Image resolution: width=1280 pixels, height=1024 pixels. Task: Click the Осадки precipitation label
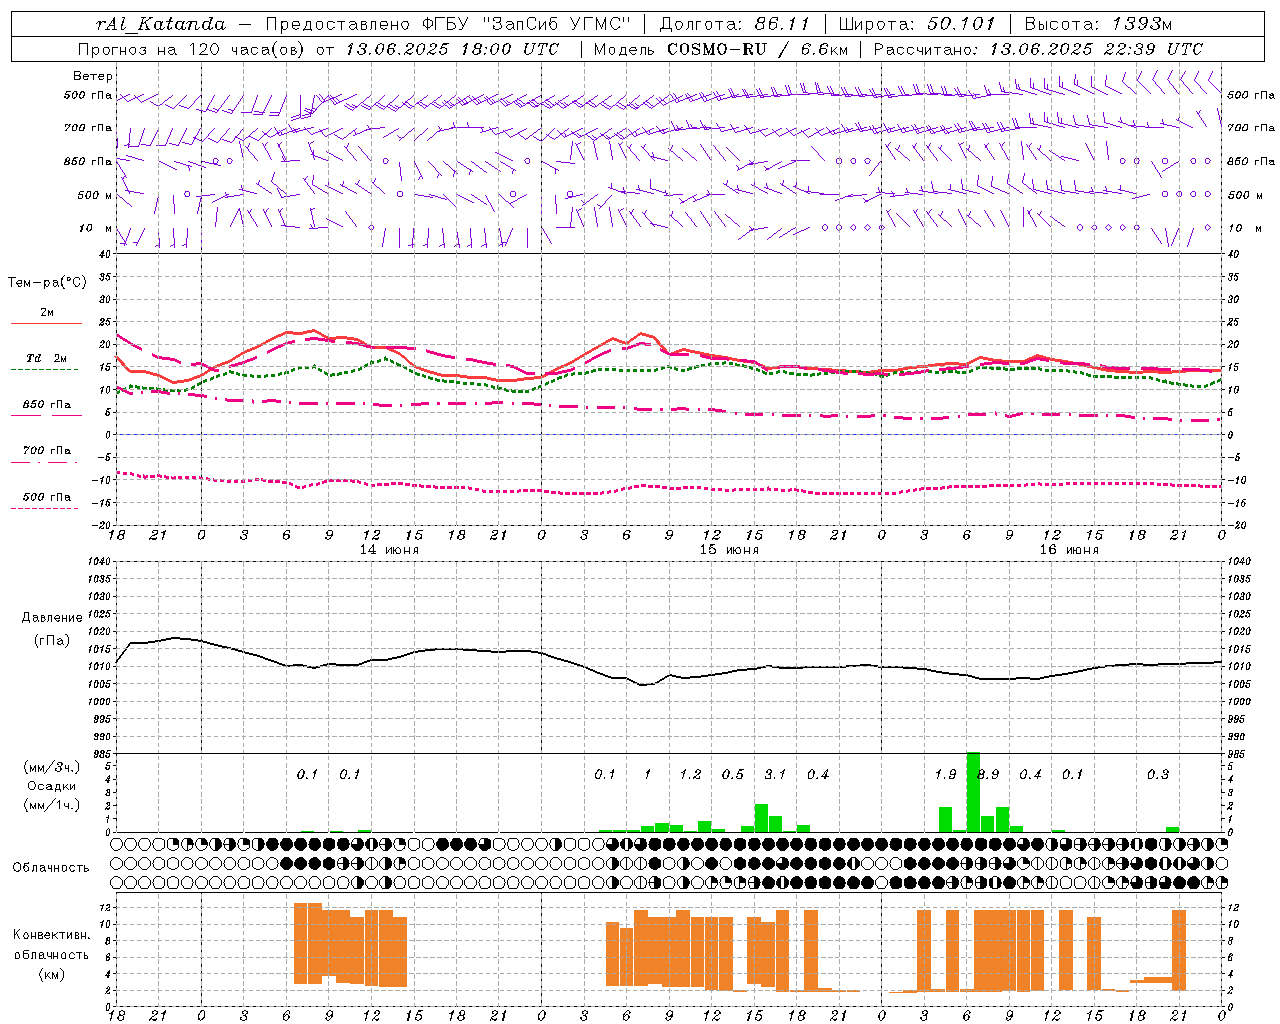tap(52, 786)
